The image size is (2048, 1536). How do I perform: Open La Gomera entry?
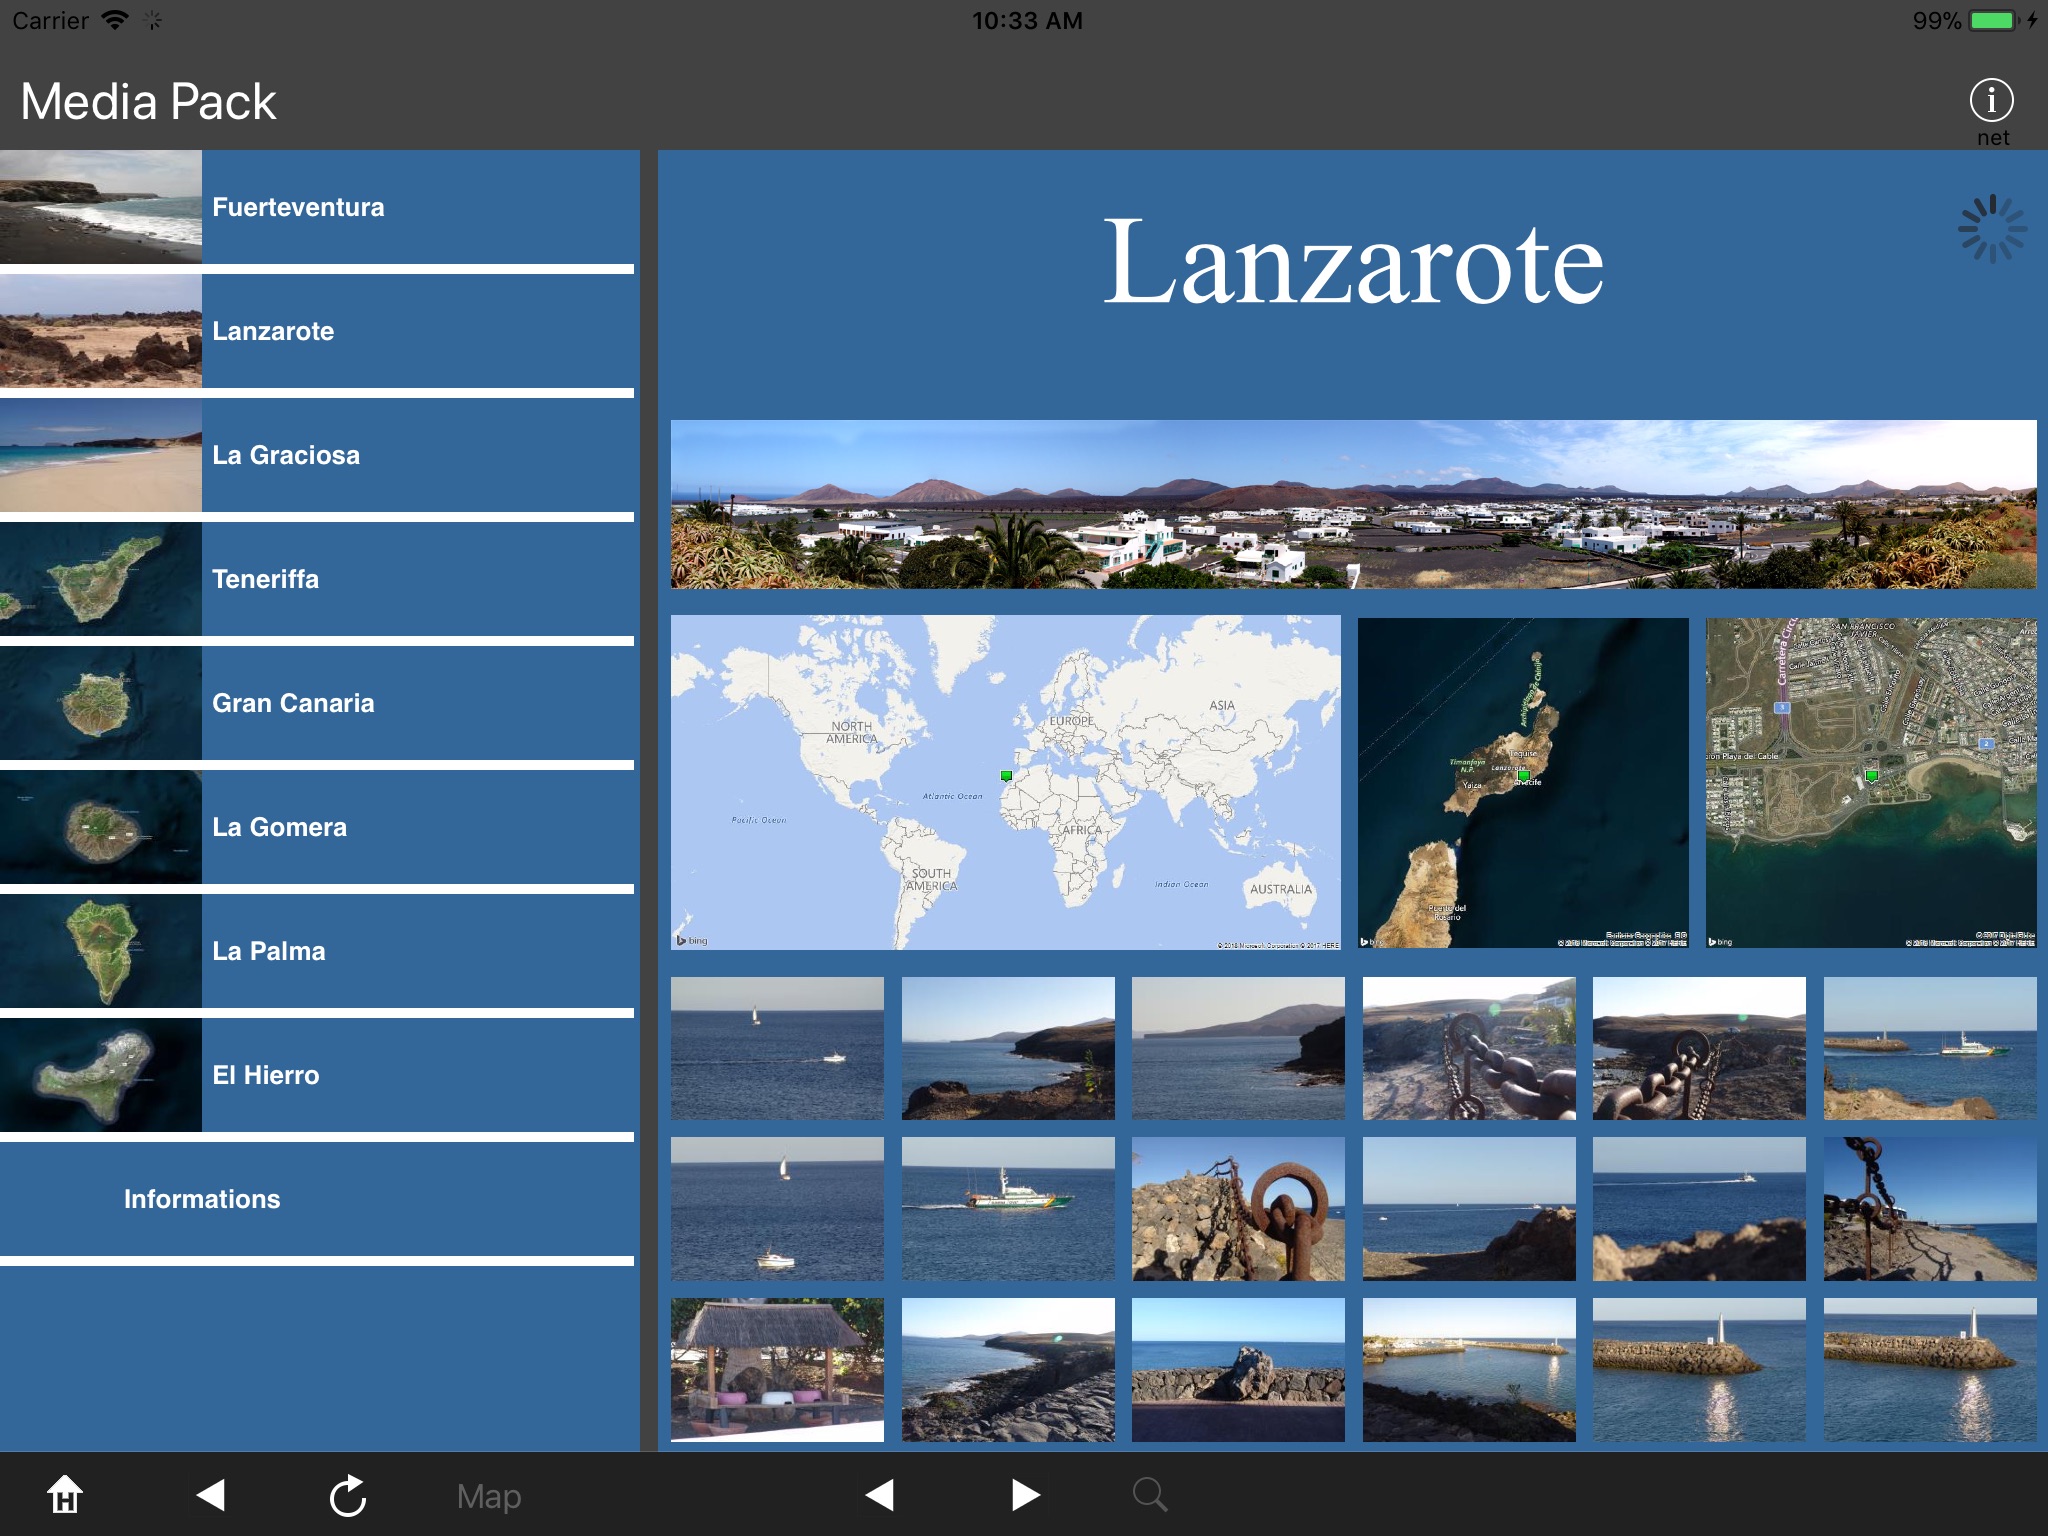click(x=279, y=827)
